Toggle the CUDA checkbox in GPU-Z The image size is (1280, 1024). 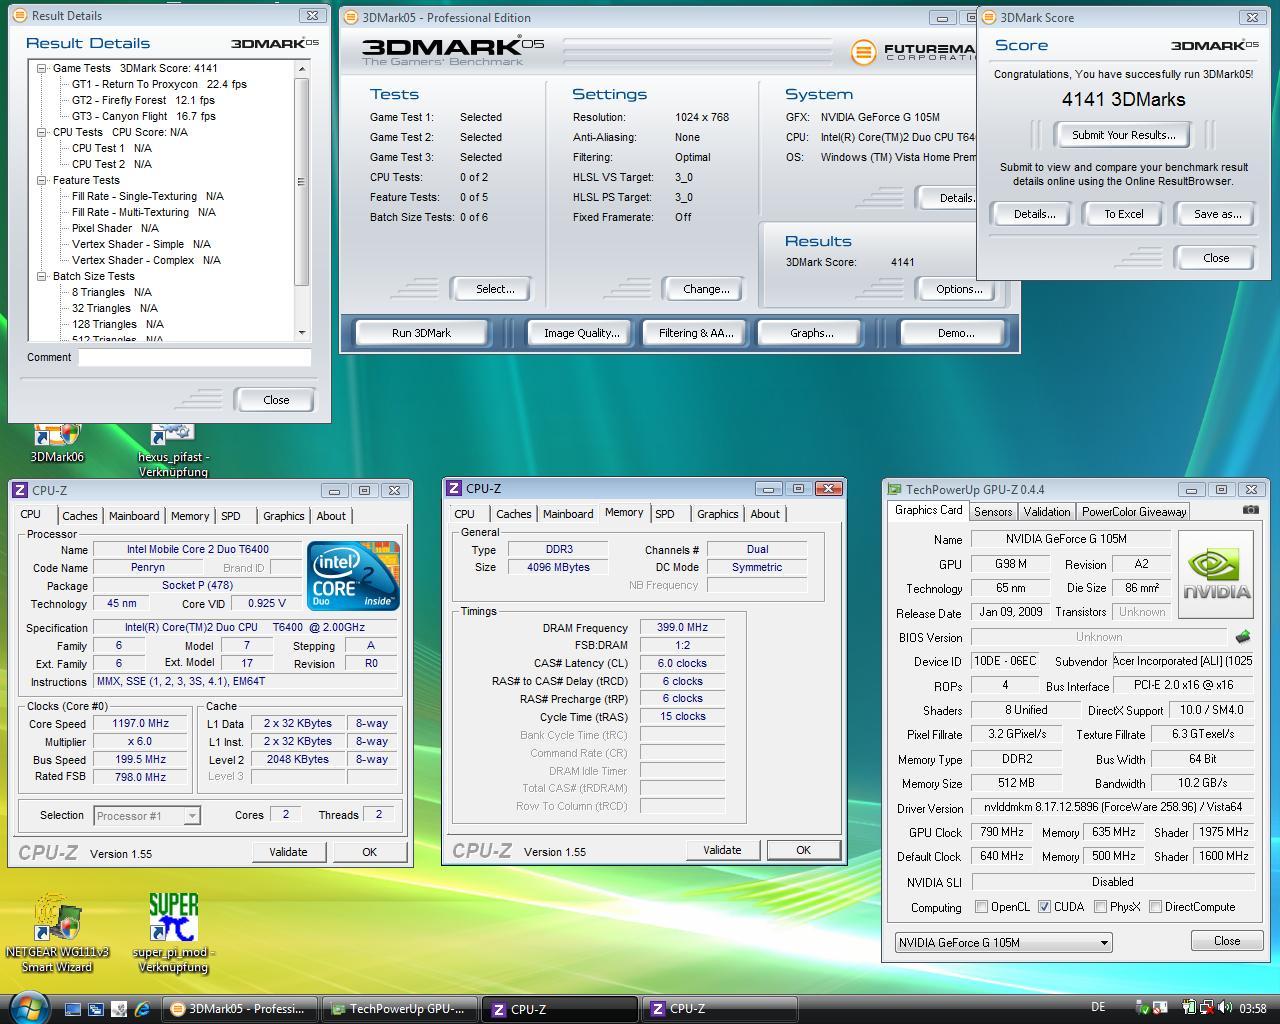tap(1044, 907)
